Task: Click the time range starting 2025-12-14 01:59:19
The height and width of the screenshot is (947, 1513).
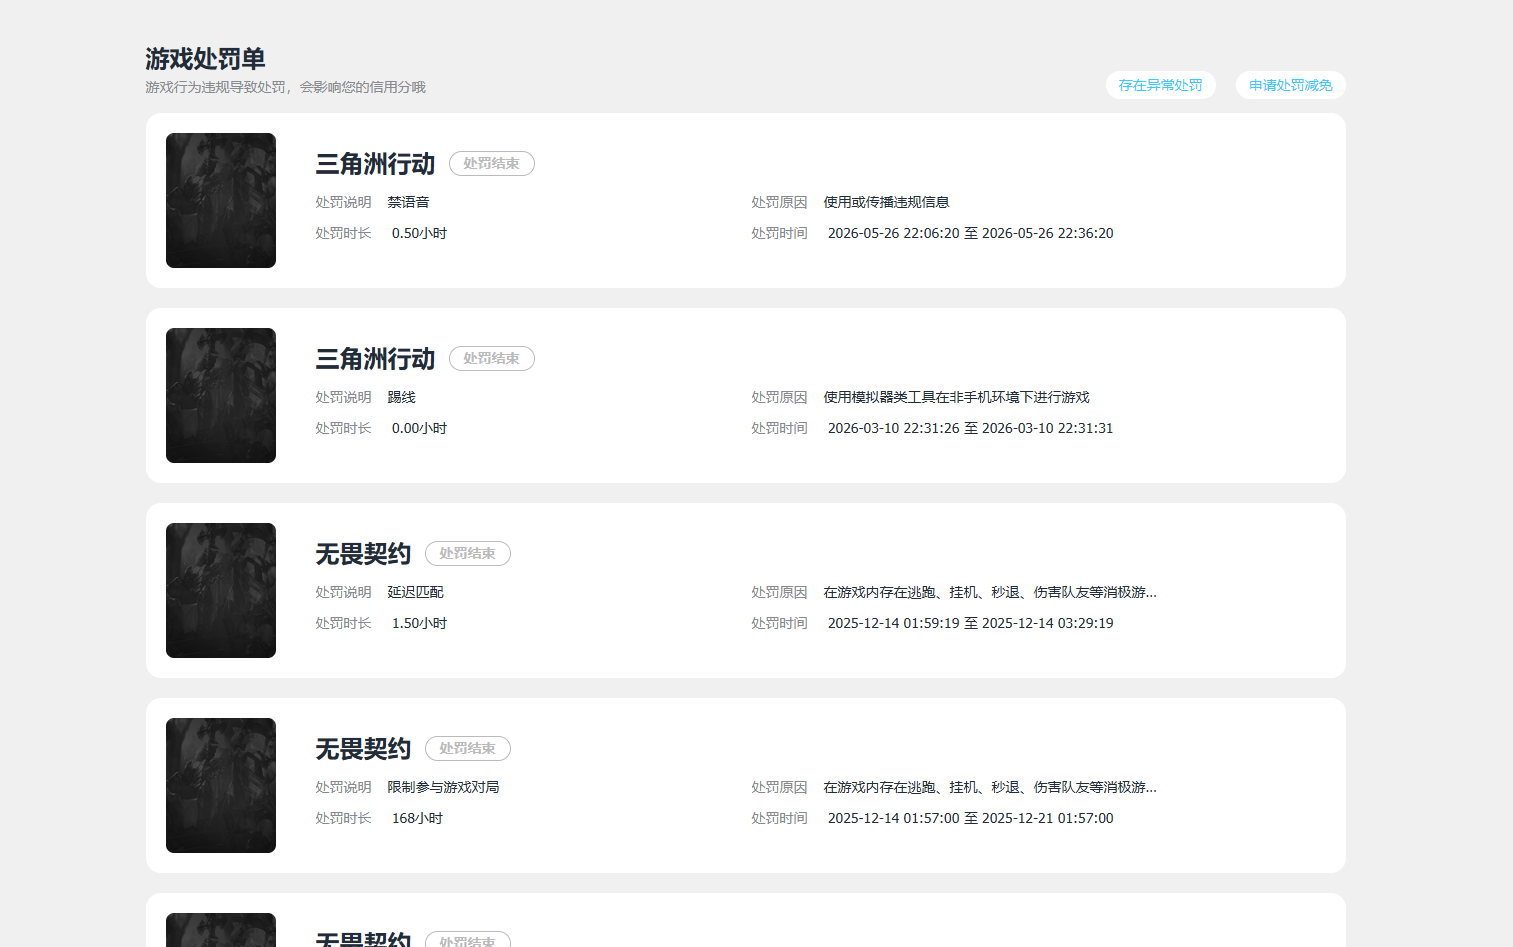Action: click(x=970, y=623)
